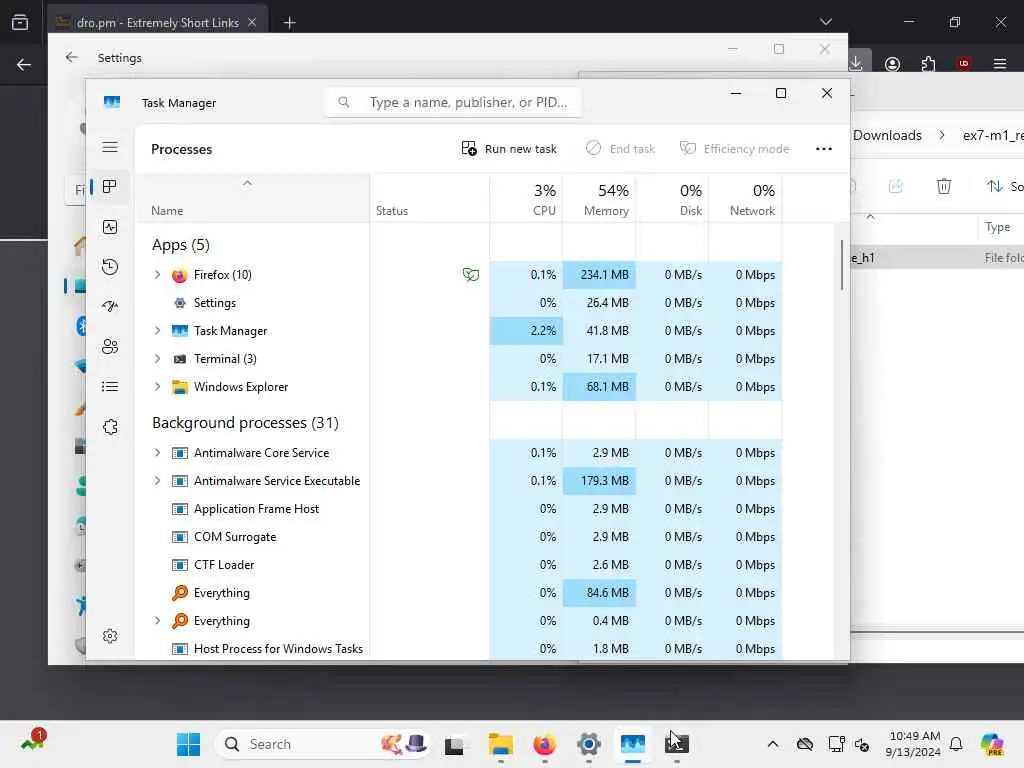Open Terminal from the taskbar
The height and width of the screenshot is (768, 1024).
(x=677, y=744)
